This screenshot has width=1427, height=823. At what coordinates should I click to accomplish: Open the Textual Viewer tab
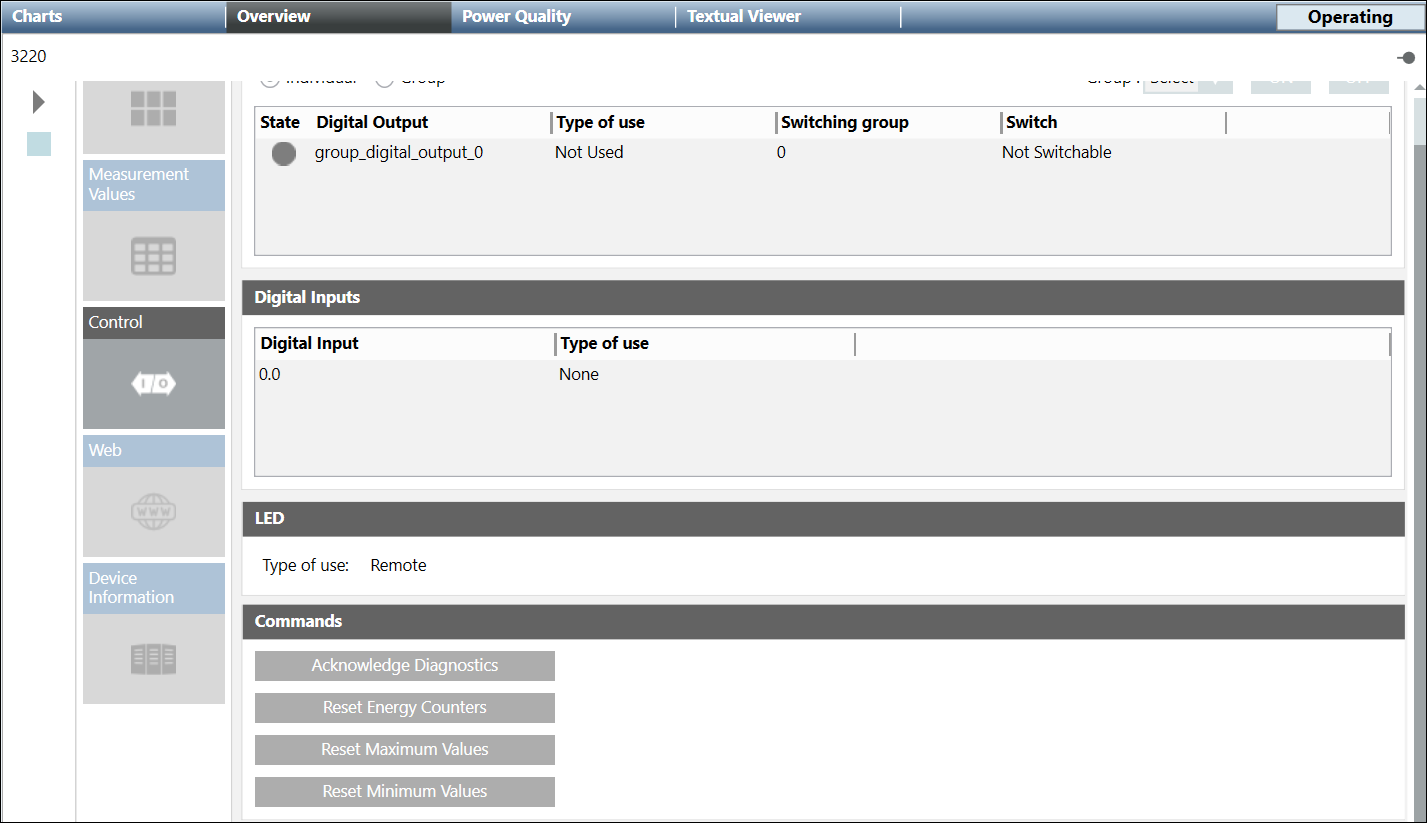tap(744, 17)
